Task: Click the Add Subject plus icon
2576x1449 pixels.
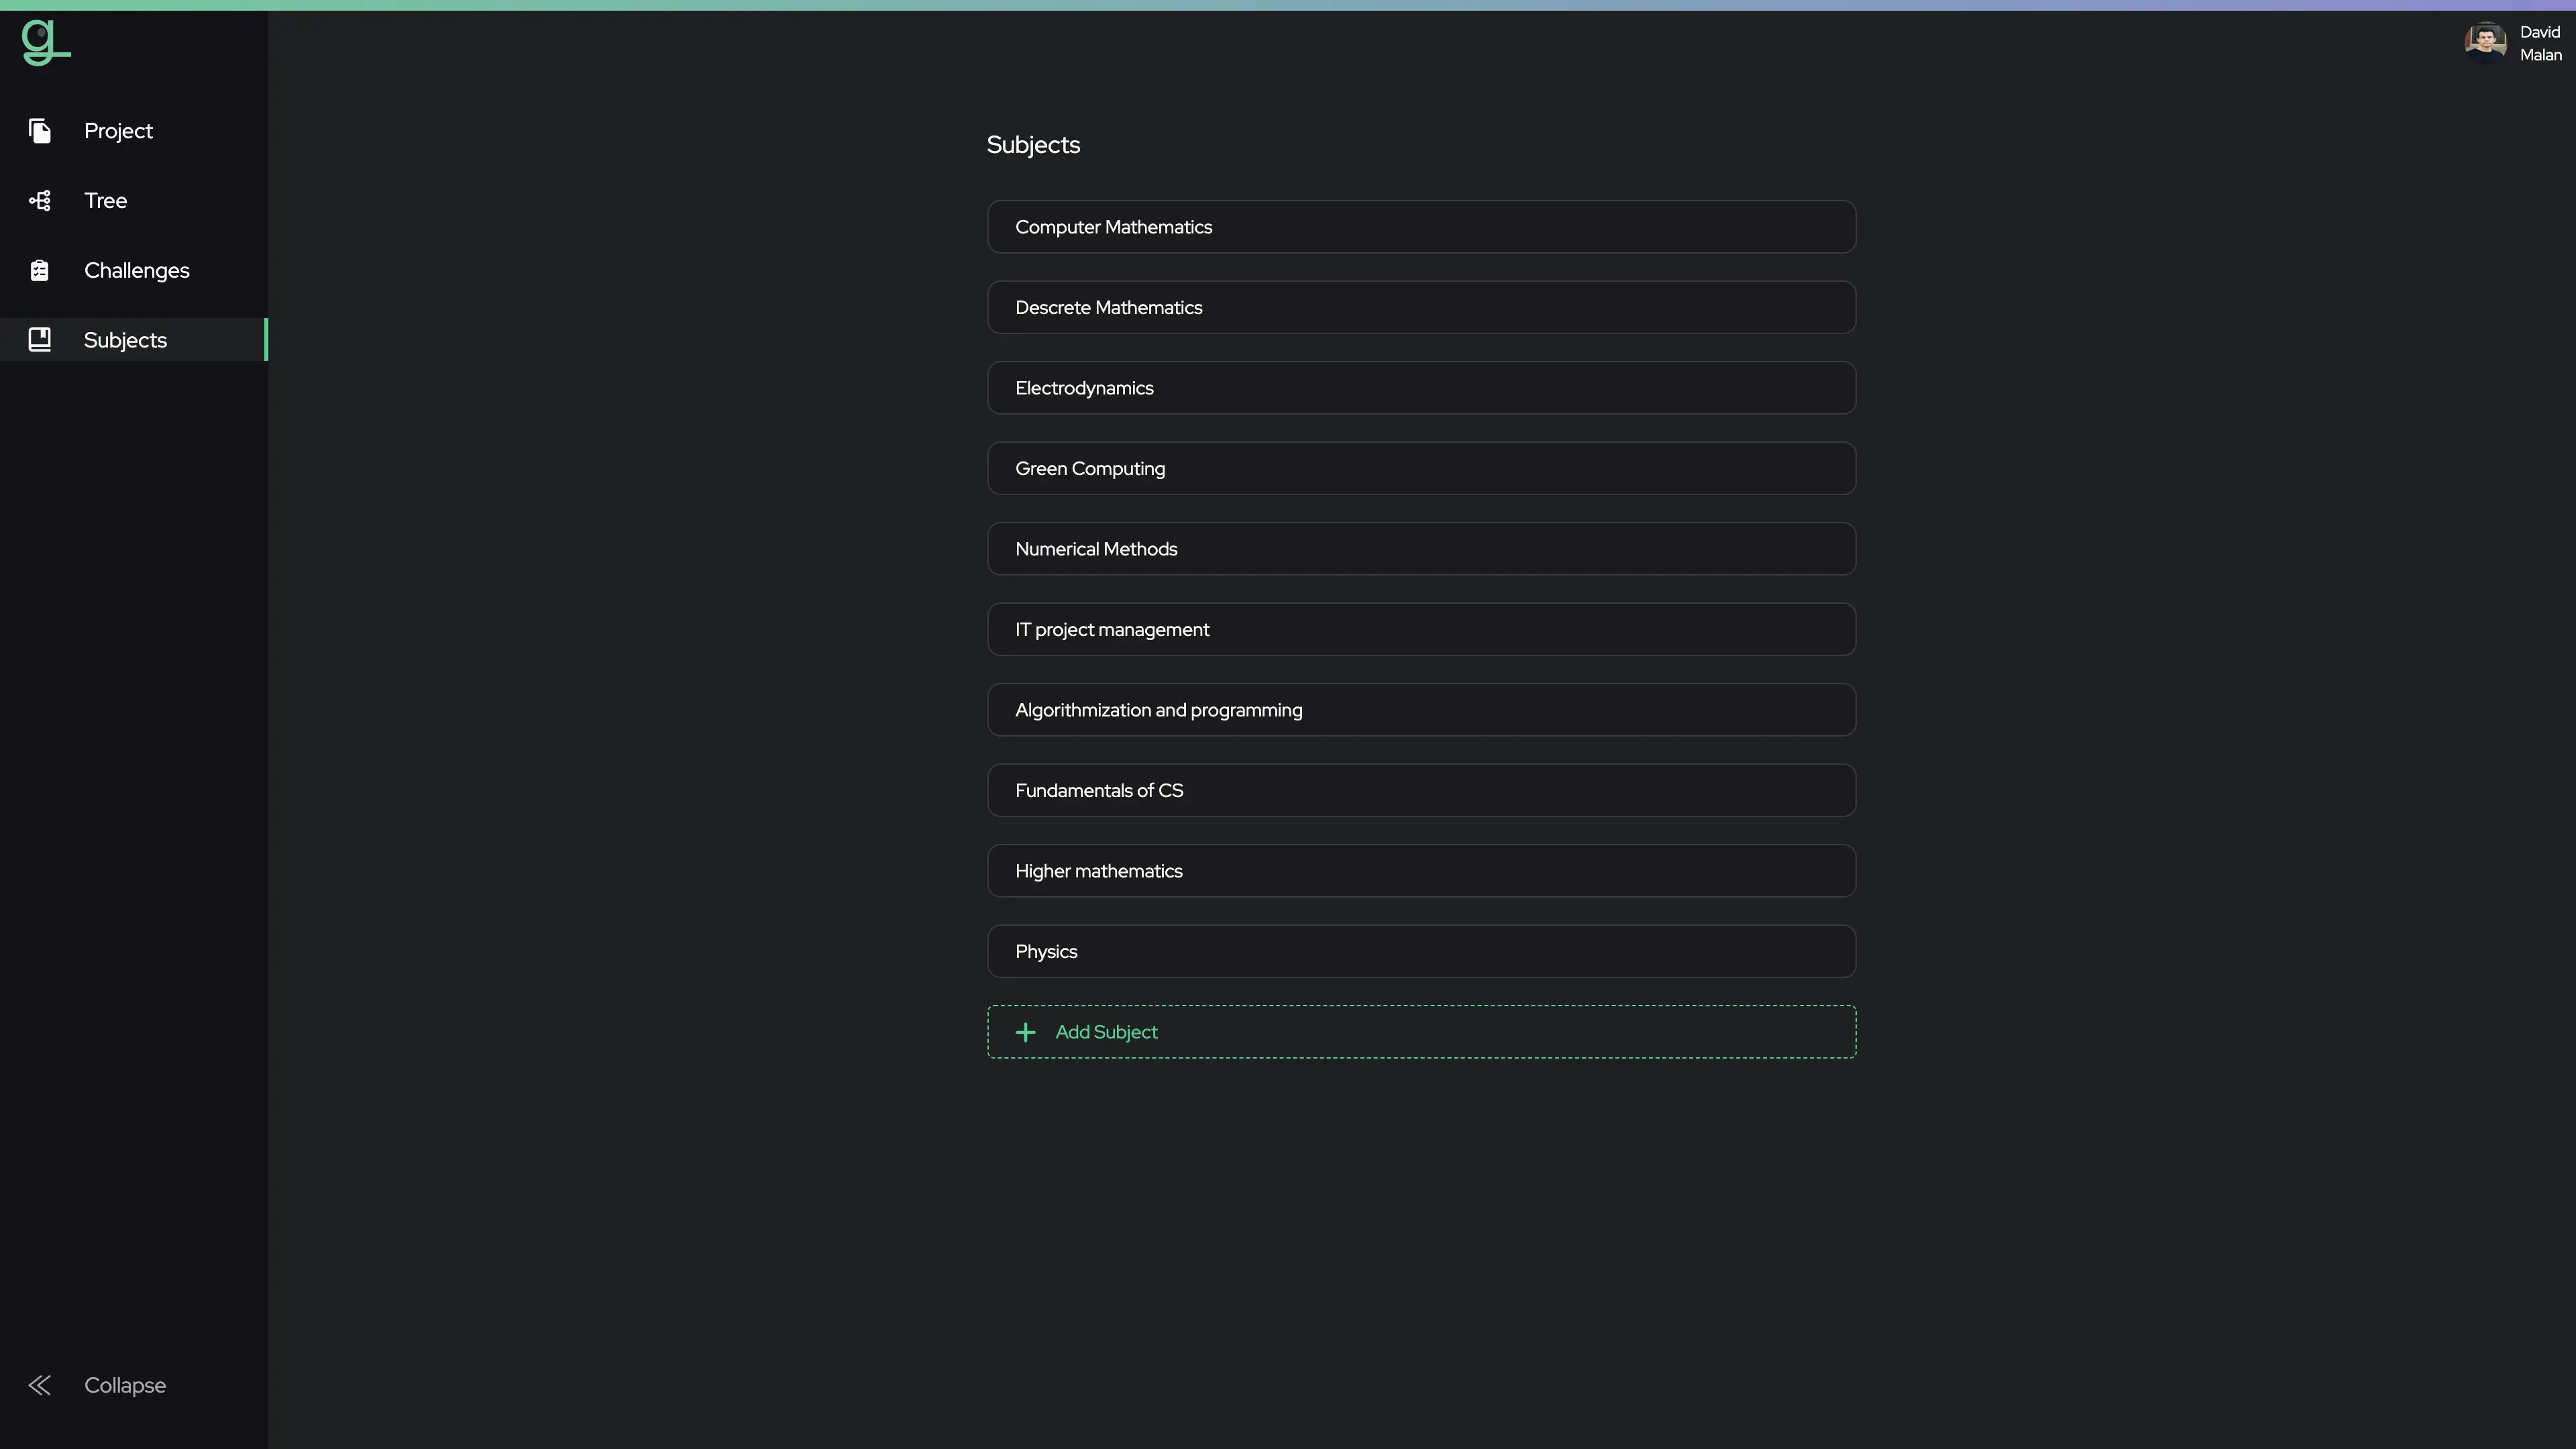Action: [1026, 1032]
